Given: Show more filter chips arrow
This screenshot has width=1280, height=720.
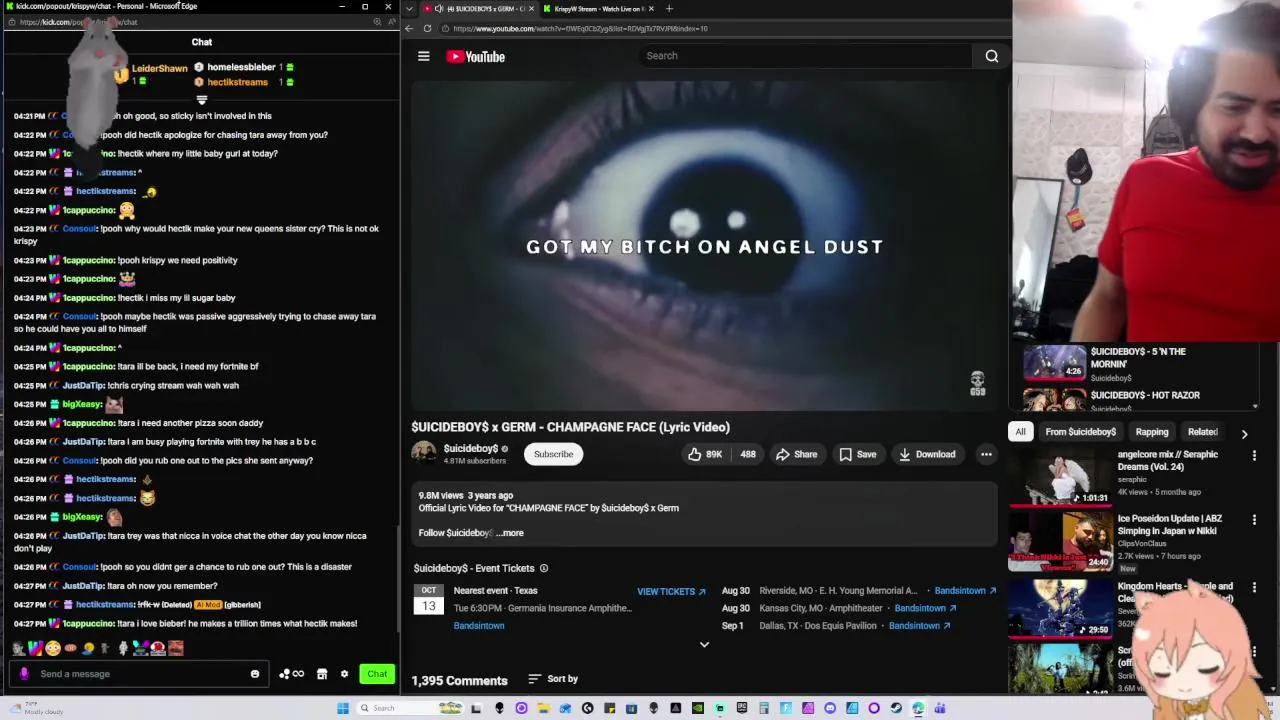Looking at the screenshot, I should 1244,434.
